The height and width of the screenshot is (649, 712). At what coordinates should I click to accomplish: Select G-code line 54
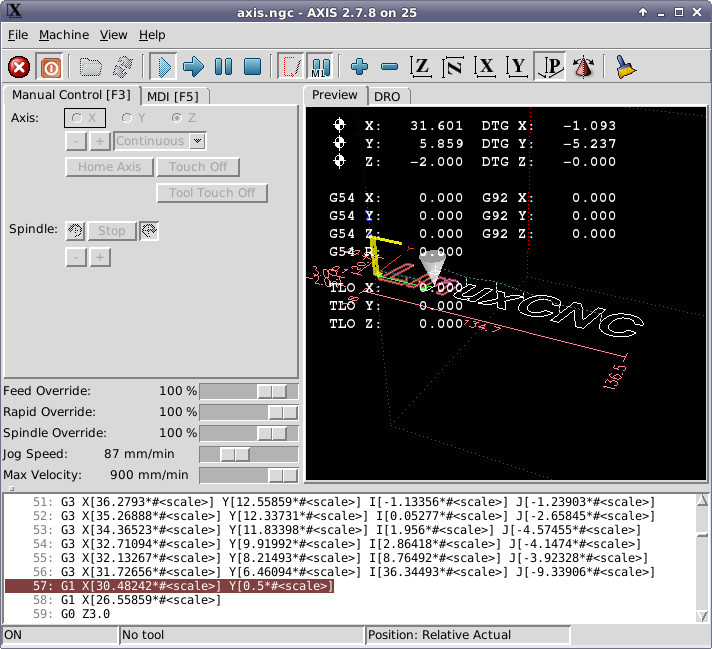[x=337, y=544]
